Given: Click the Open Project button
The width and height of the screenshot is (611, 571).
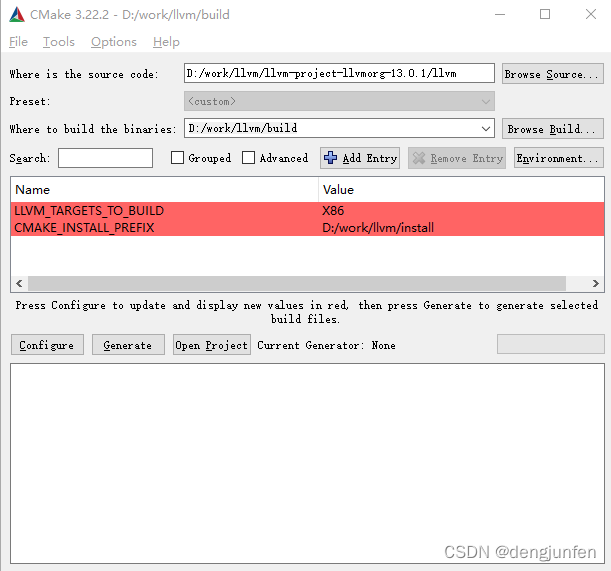Looking at the screenshot, I should (x=212, y=345).
